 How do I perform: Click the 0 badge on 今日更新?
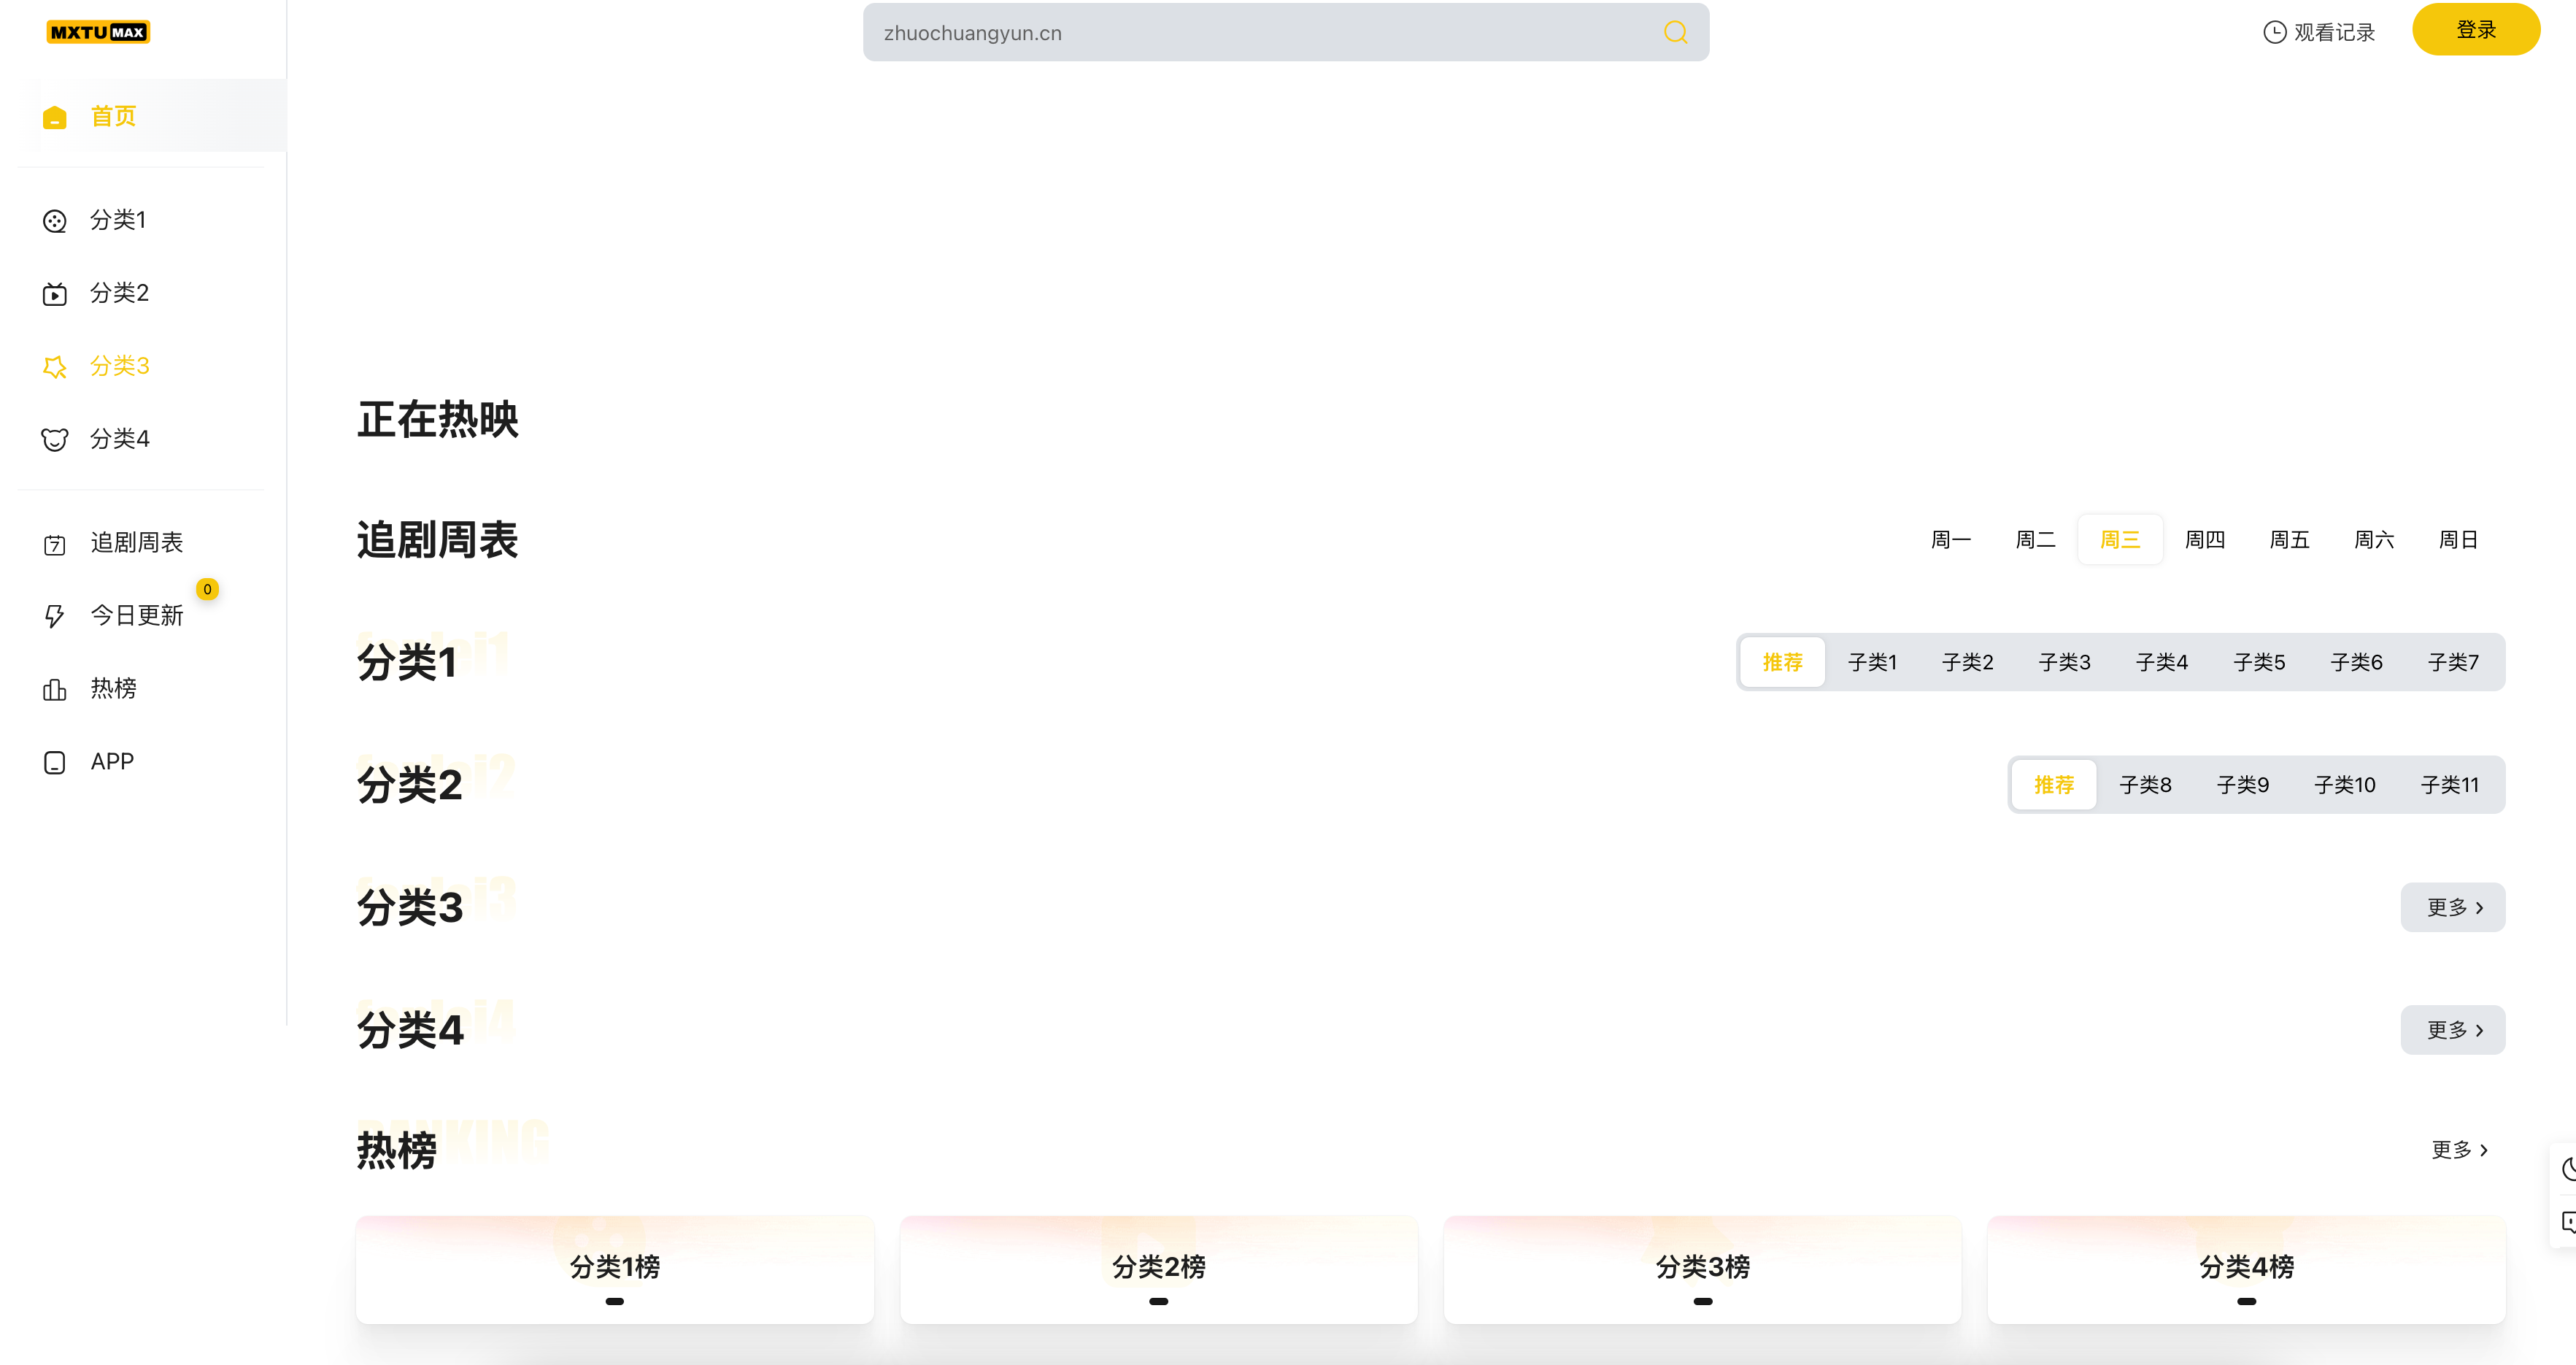tap(207, 589)
